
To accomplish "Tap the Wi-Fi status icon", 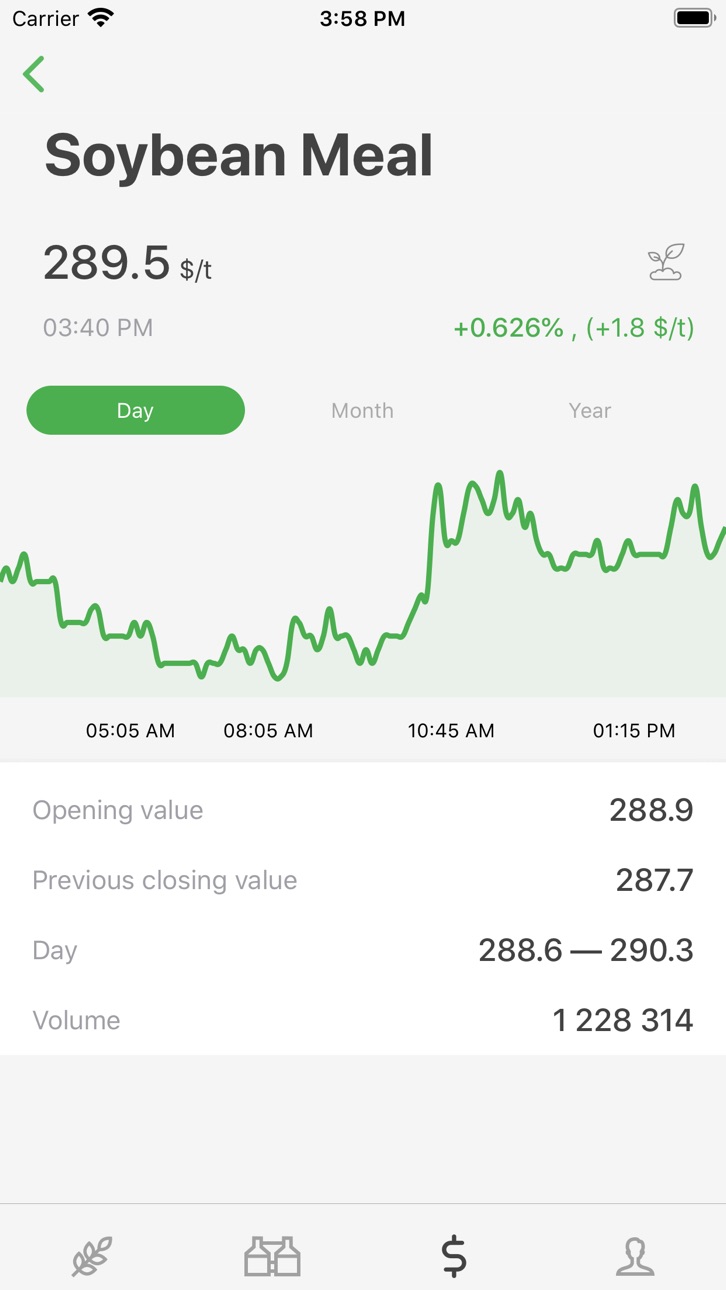I will pos(101,18).
